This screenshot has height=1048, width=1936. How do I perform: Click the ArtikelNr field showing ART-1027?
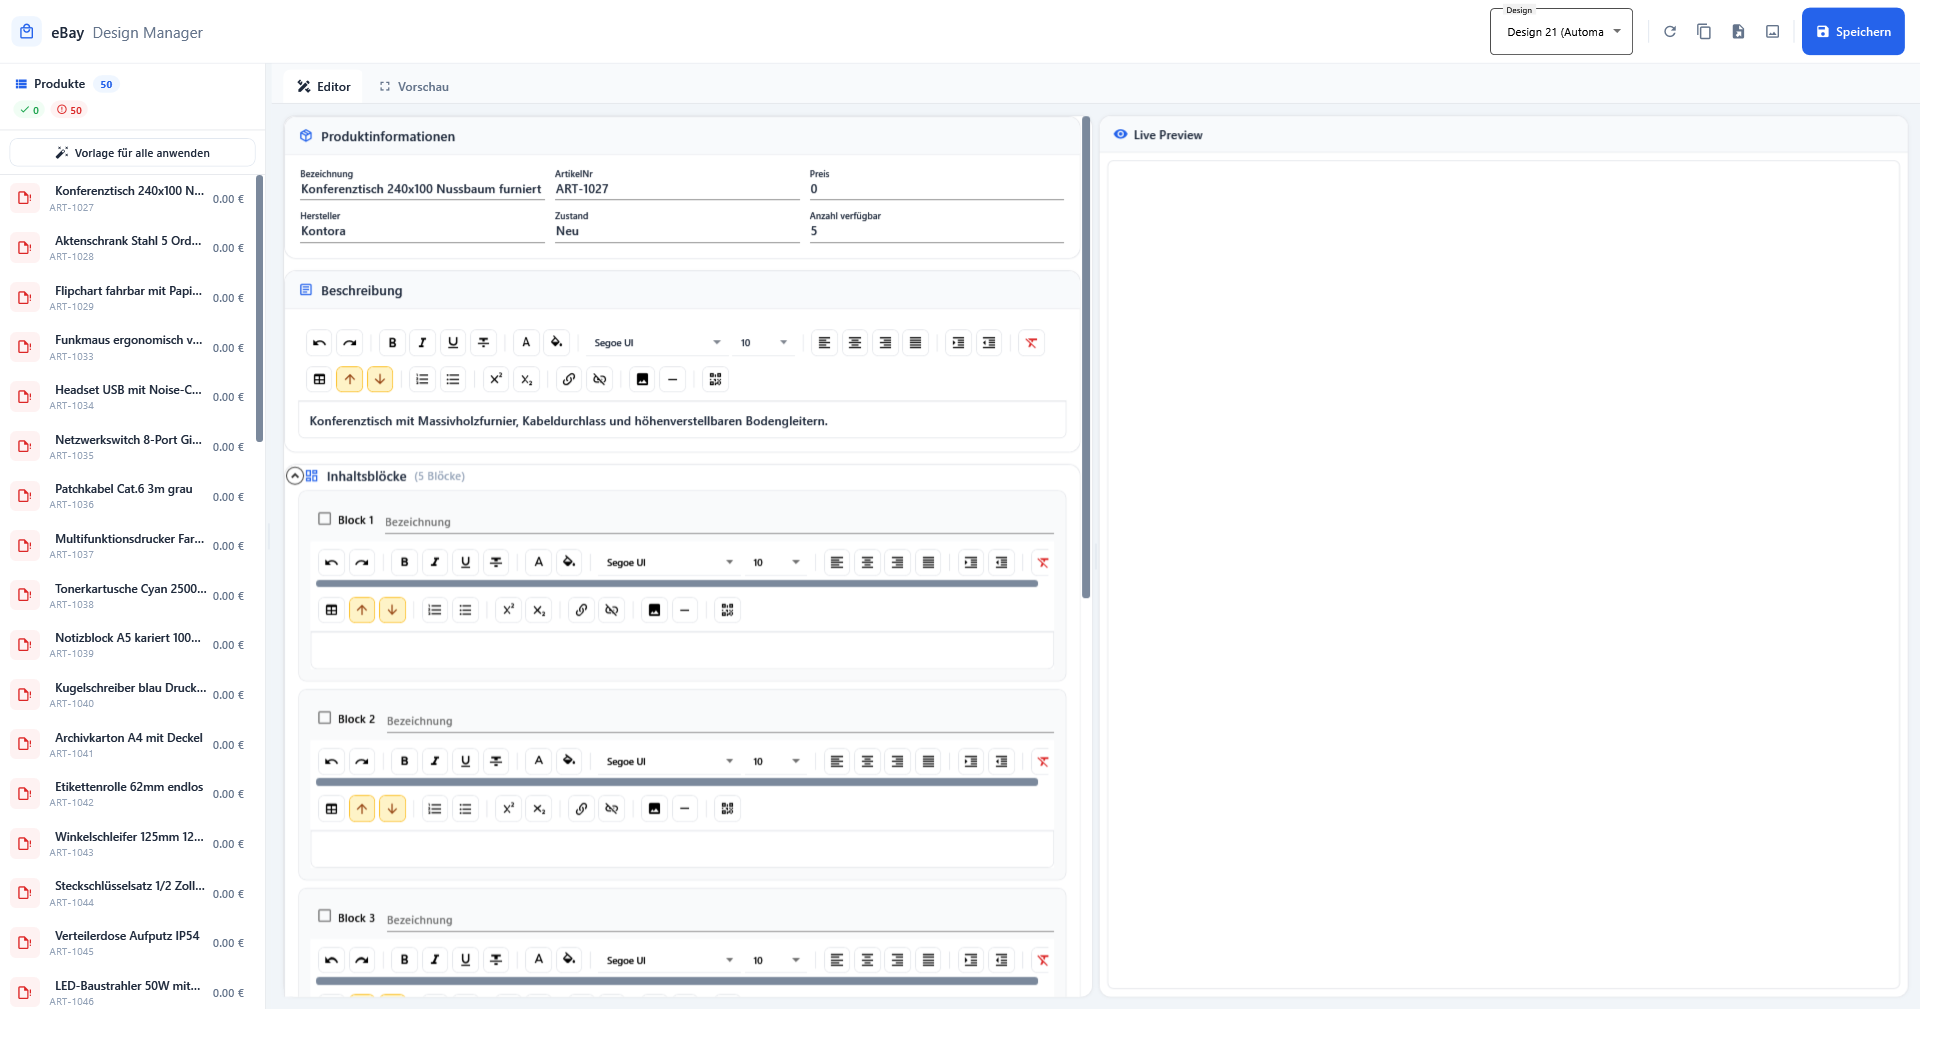pos(677,189)
